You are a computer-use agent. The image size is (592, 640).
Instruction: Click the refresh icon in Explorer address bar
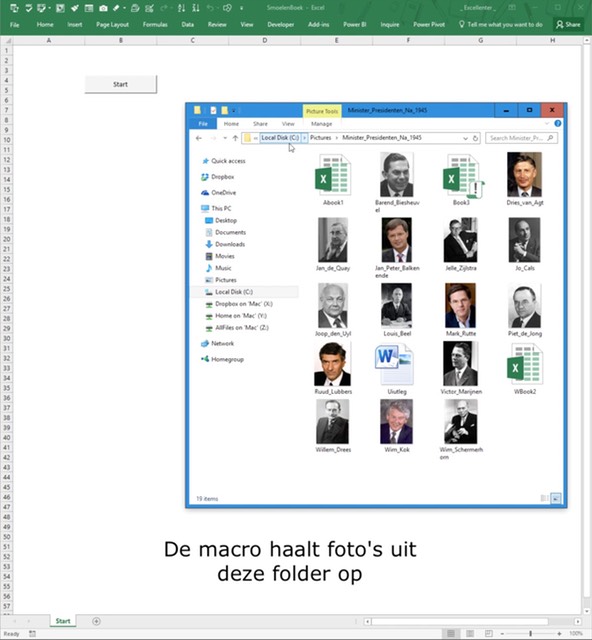click(x=475, y=138)
